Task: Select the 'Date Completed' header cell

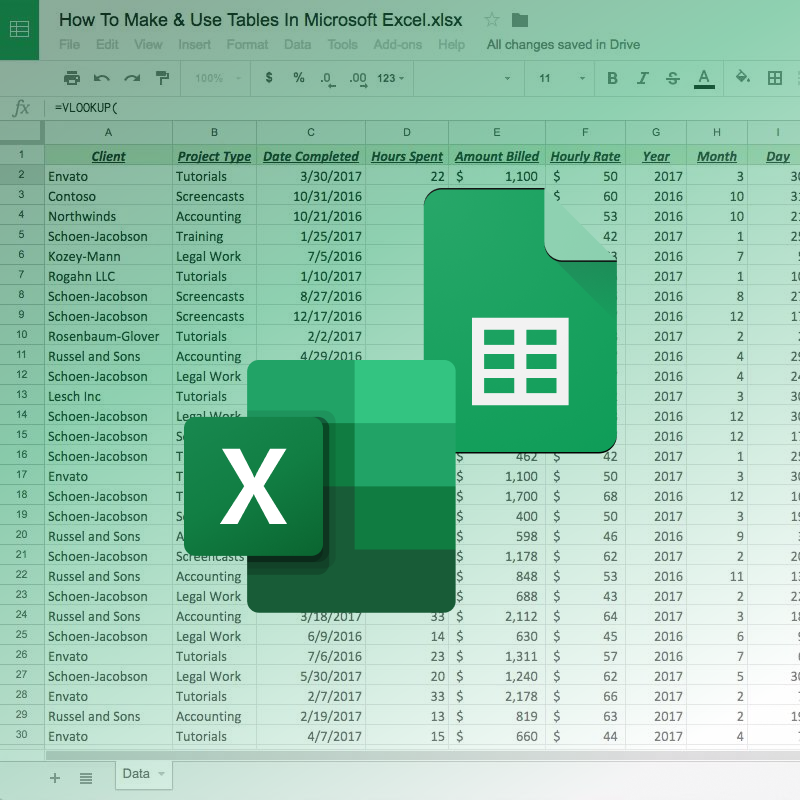Action: pos(311,156)
